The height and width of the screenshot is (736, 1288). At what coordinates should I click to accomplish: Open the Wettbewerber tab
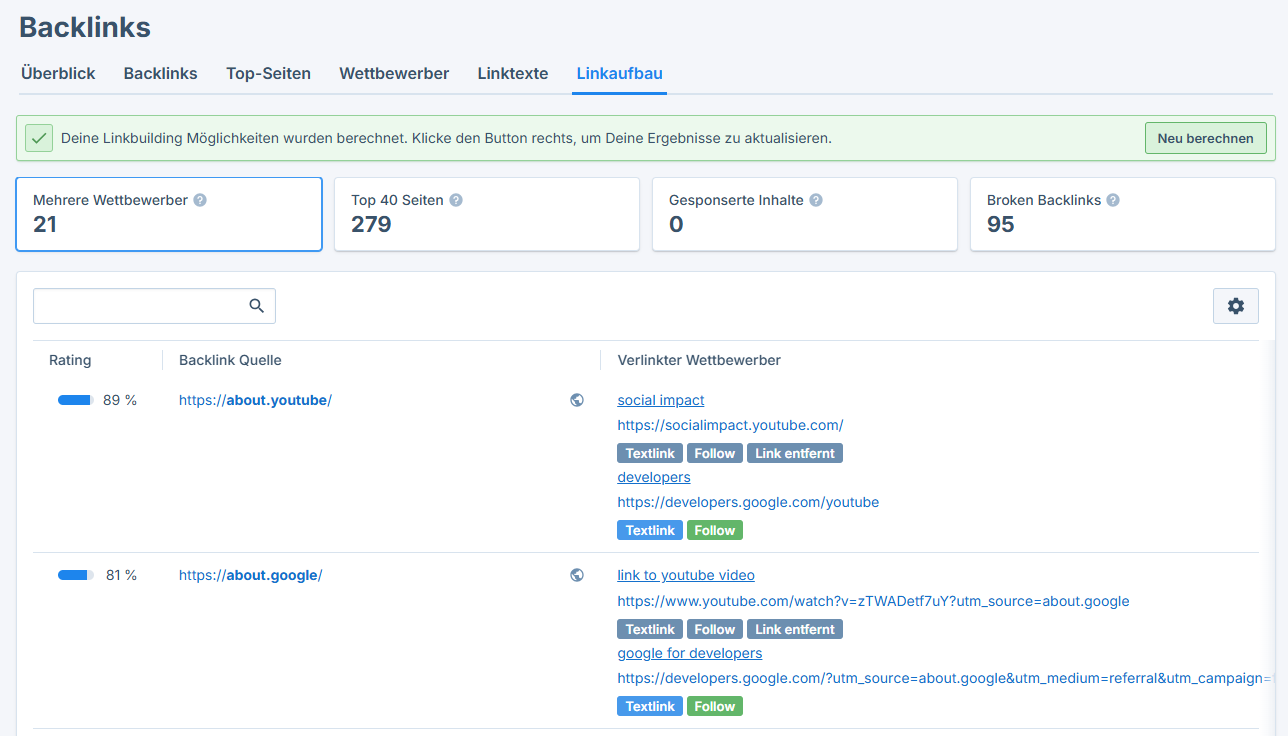coord(394,73)
